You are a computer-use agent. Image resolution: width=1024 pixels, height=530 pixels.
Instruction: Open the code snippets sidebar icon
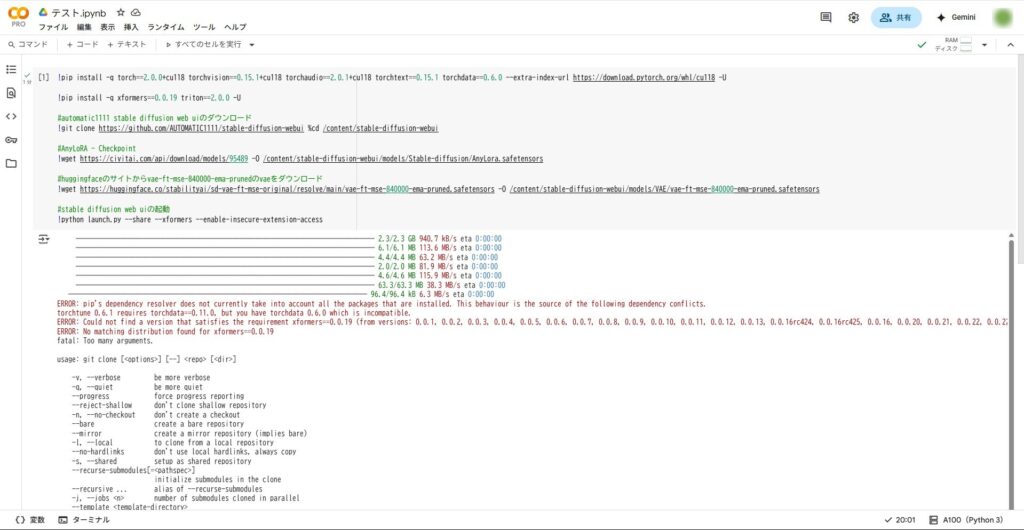click(x=10, y=116)
